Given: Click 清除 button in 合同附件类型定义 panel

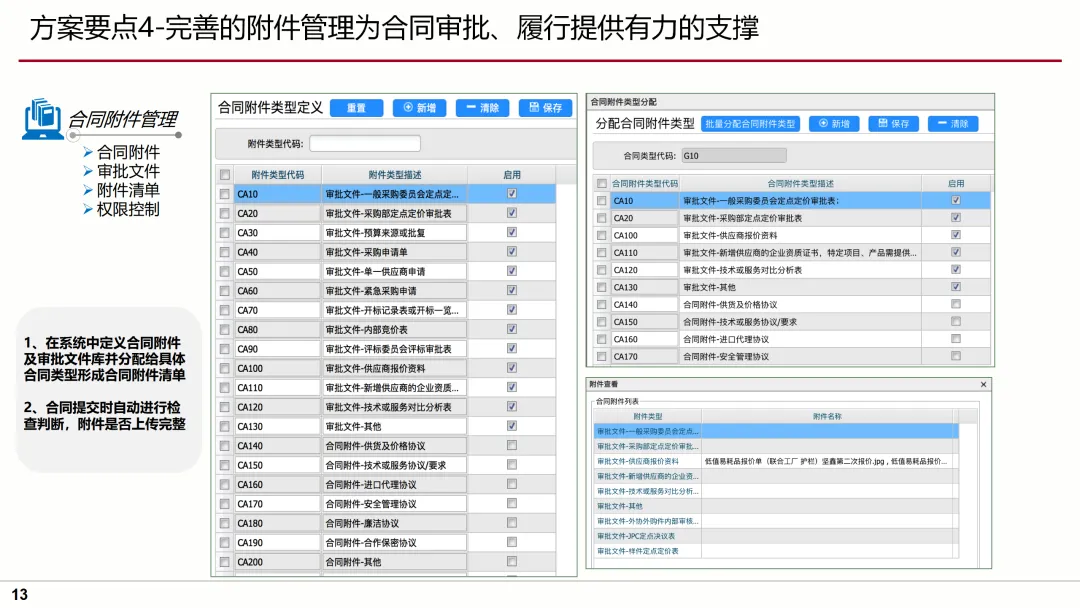Looking at the screenshot, I should 482,108.
